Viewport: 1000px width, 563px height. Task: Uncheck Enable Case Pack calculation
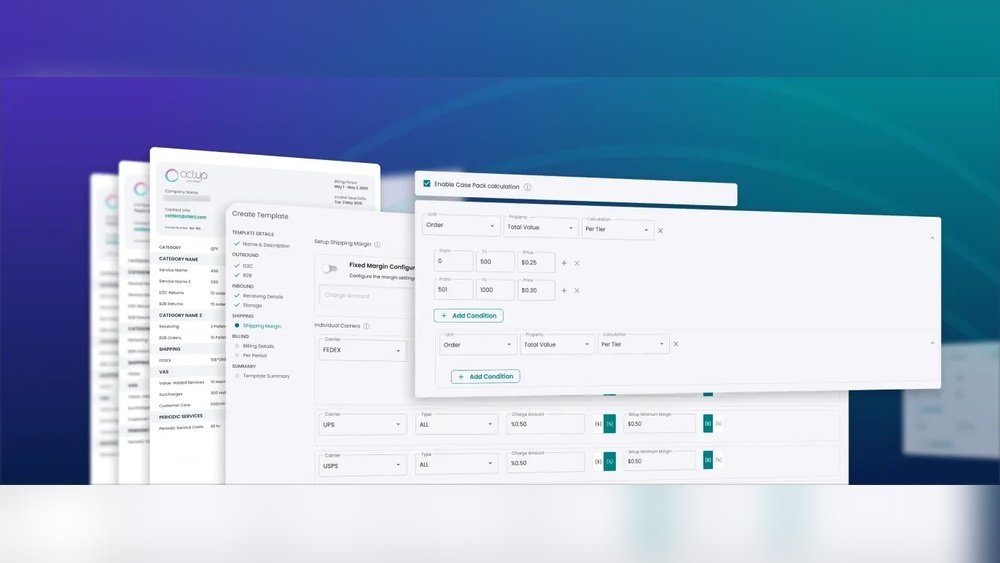pyautogui.click(x=427, y=184)
